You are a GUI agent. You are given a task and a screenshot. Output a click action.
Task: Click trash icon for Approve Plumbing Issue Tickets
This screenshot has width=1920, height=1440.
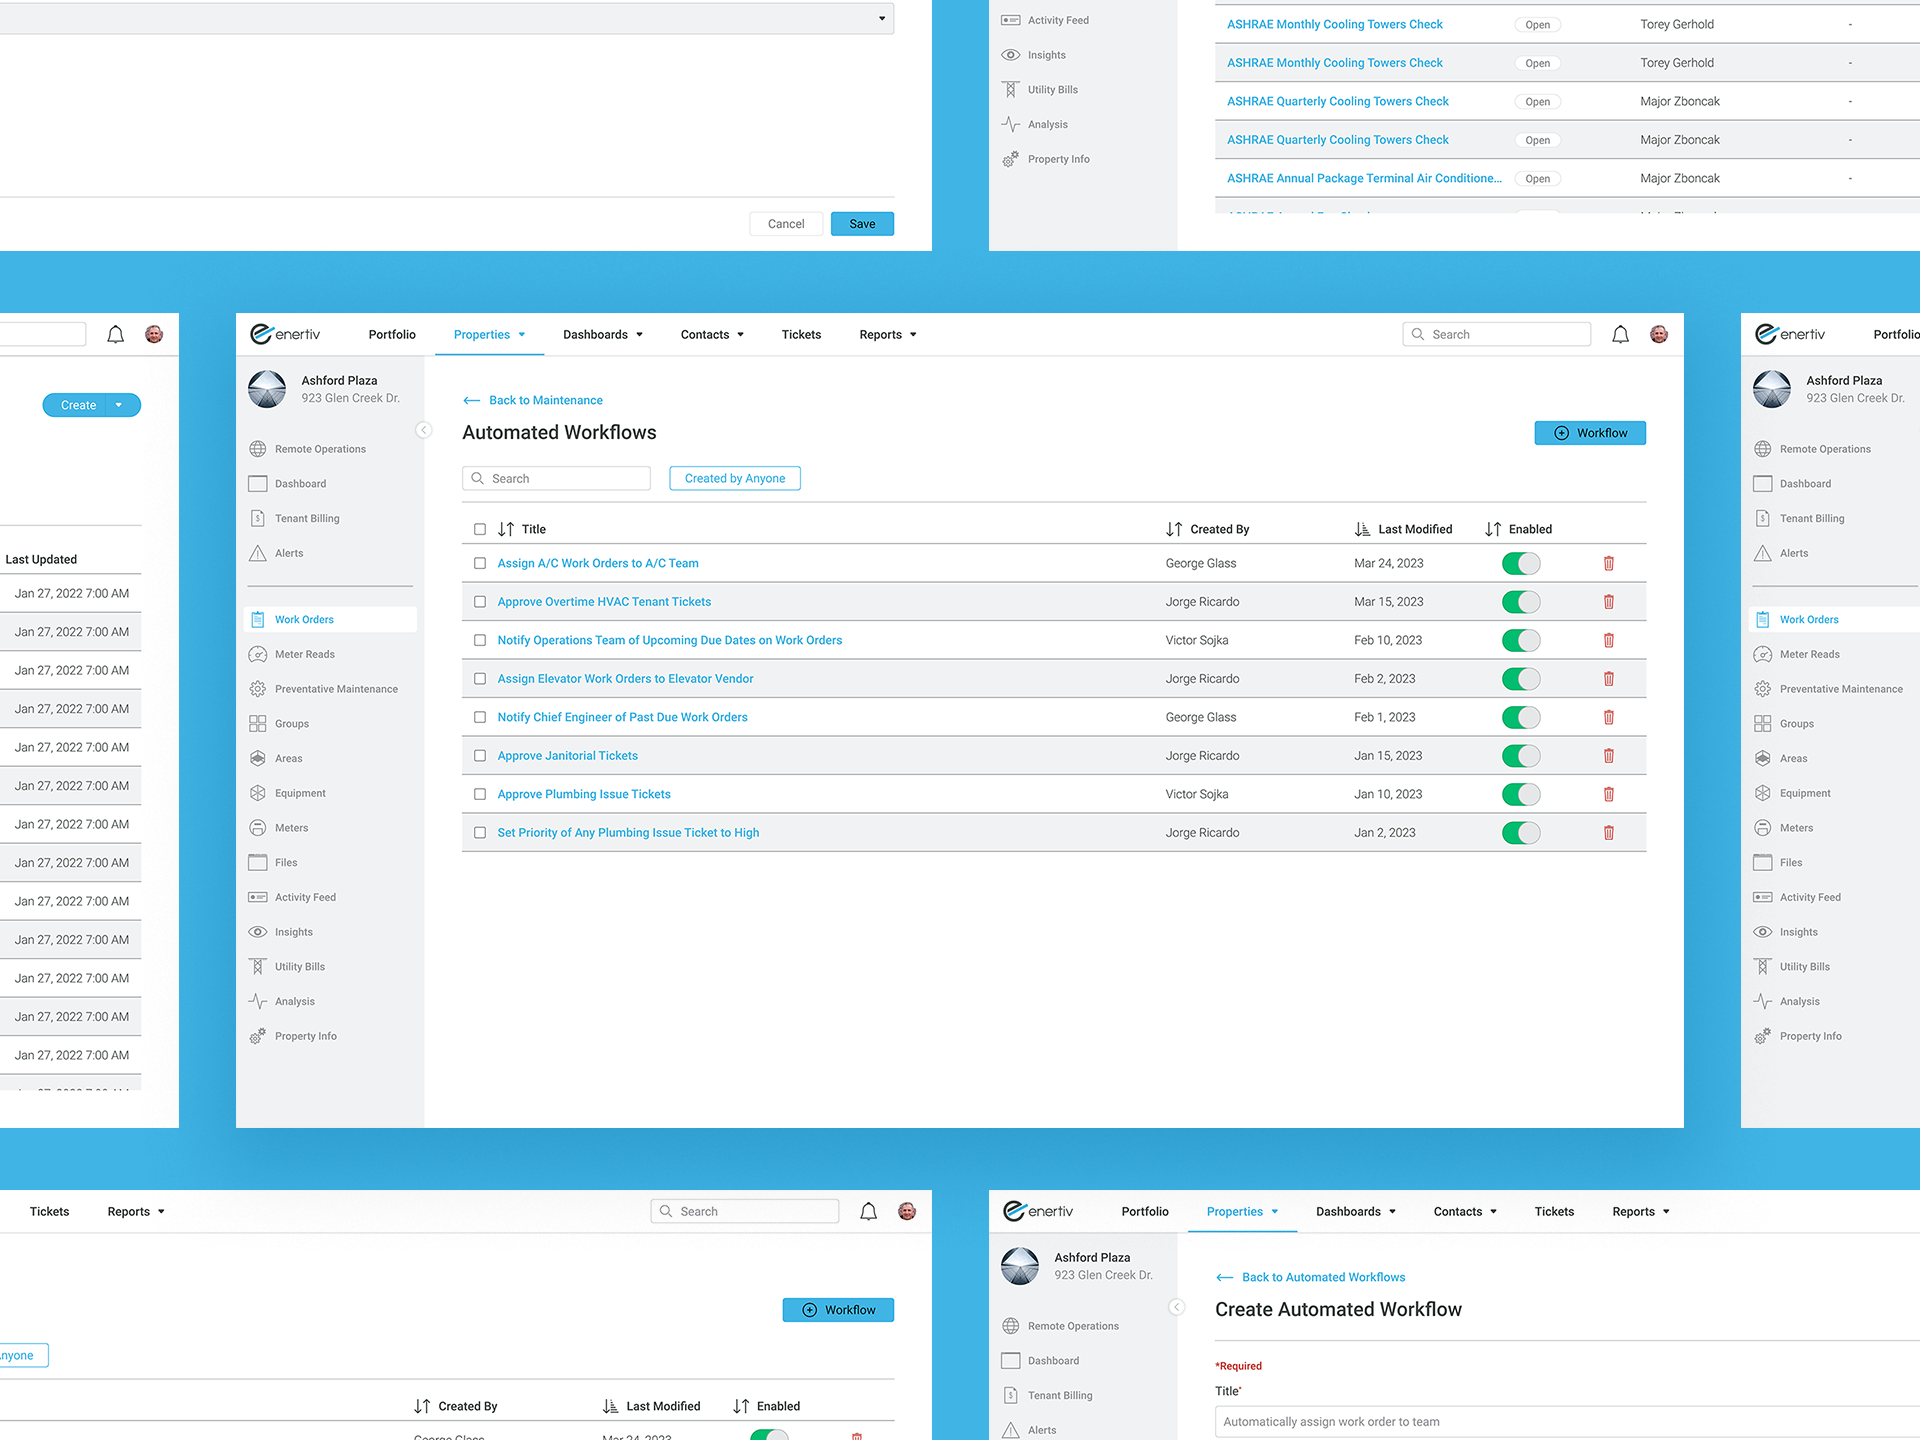1609,794
